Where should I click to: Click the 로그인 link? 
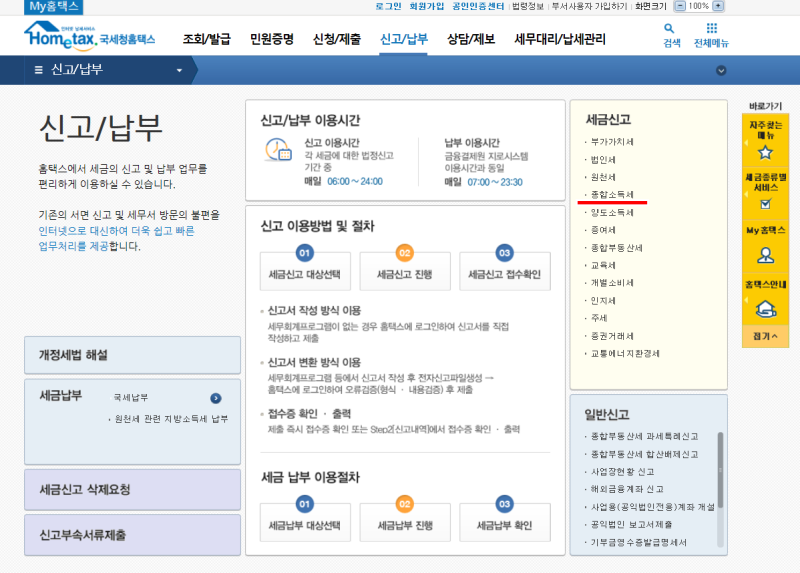coord(388,6)
